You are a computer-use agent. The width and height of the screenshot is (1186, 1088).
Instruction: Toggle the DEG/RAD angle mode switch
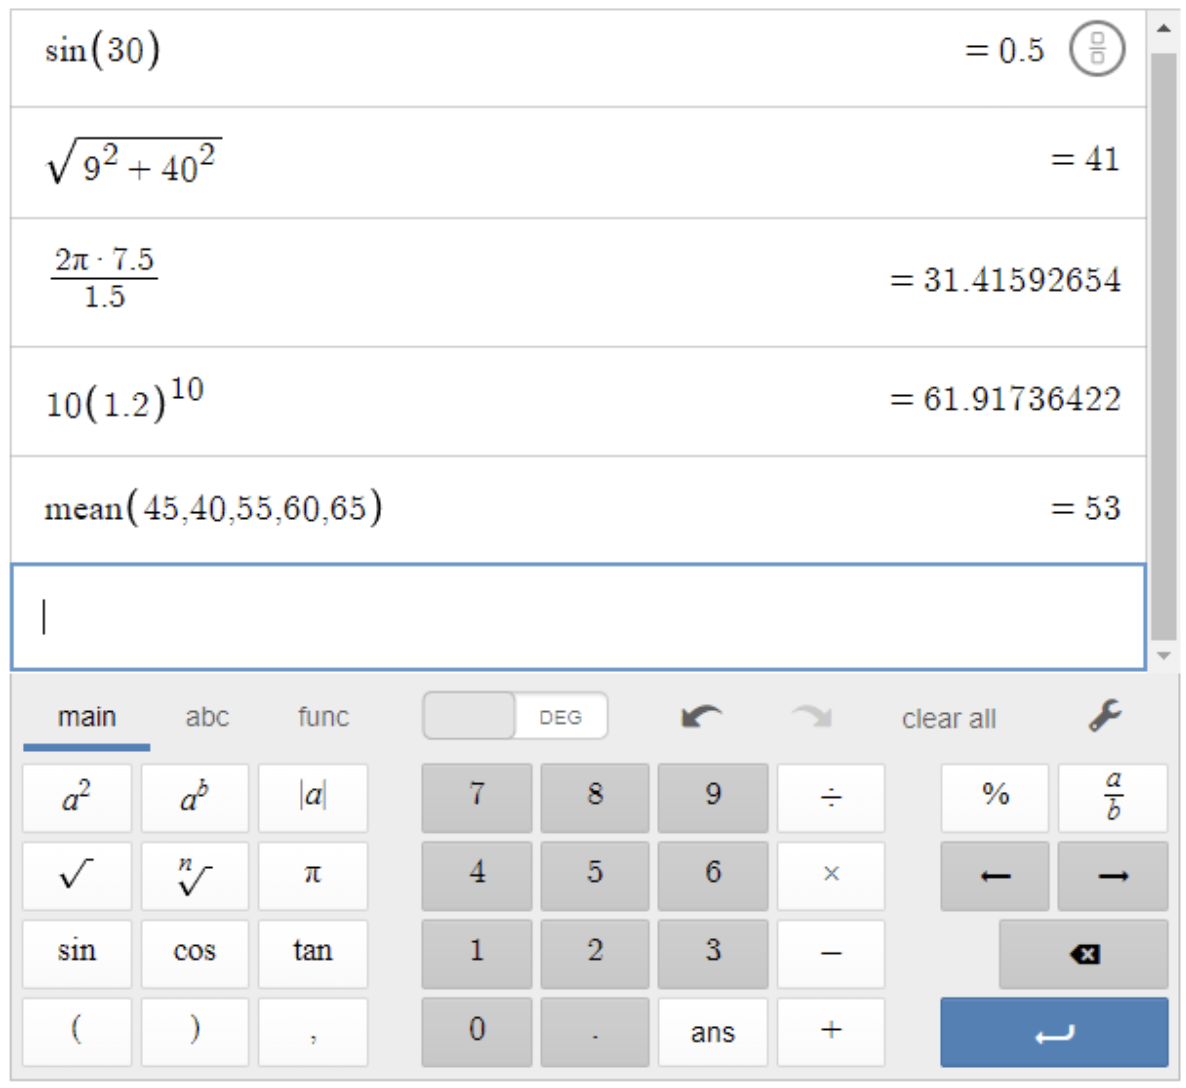point(515,716)
